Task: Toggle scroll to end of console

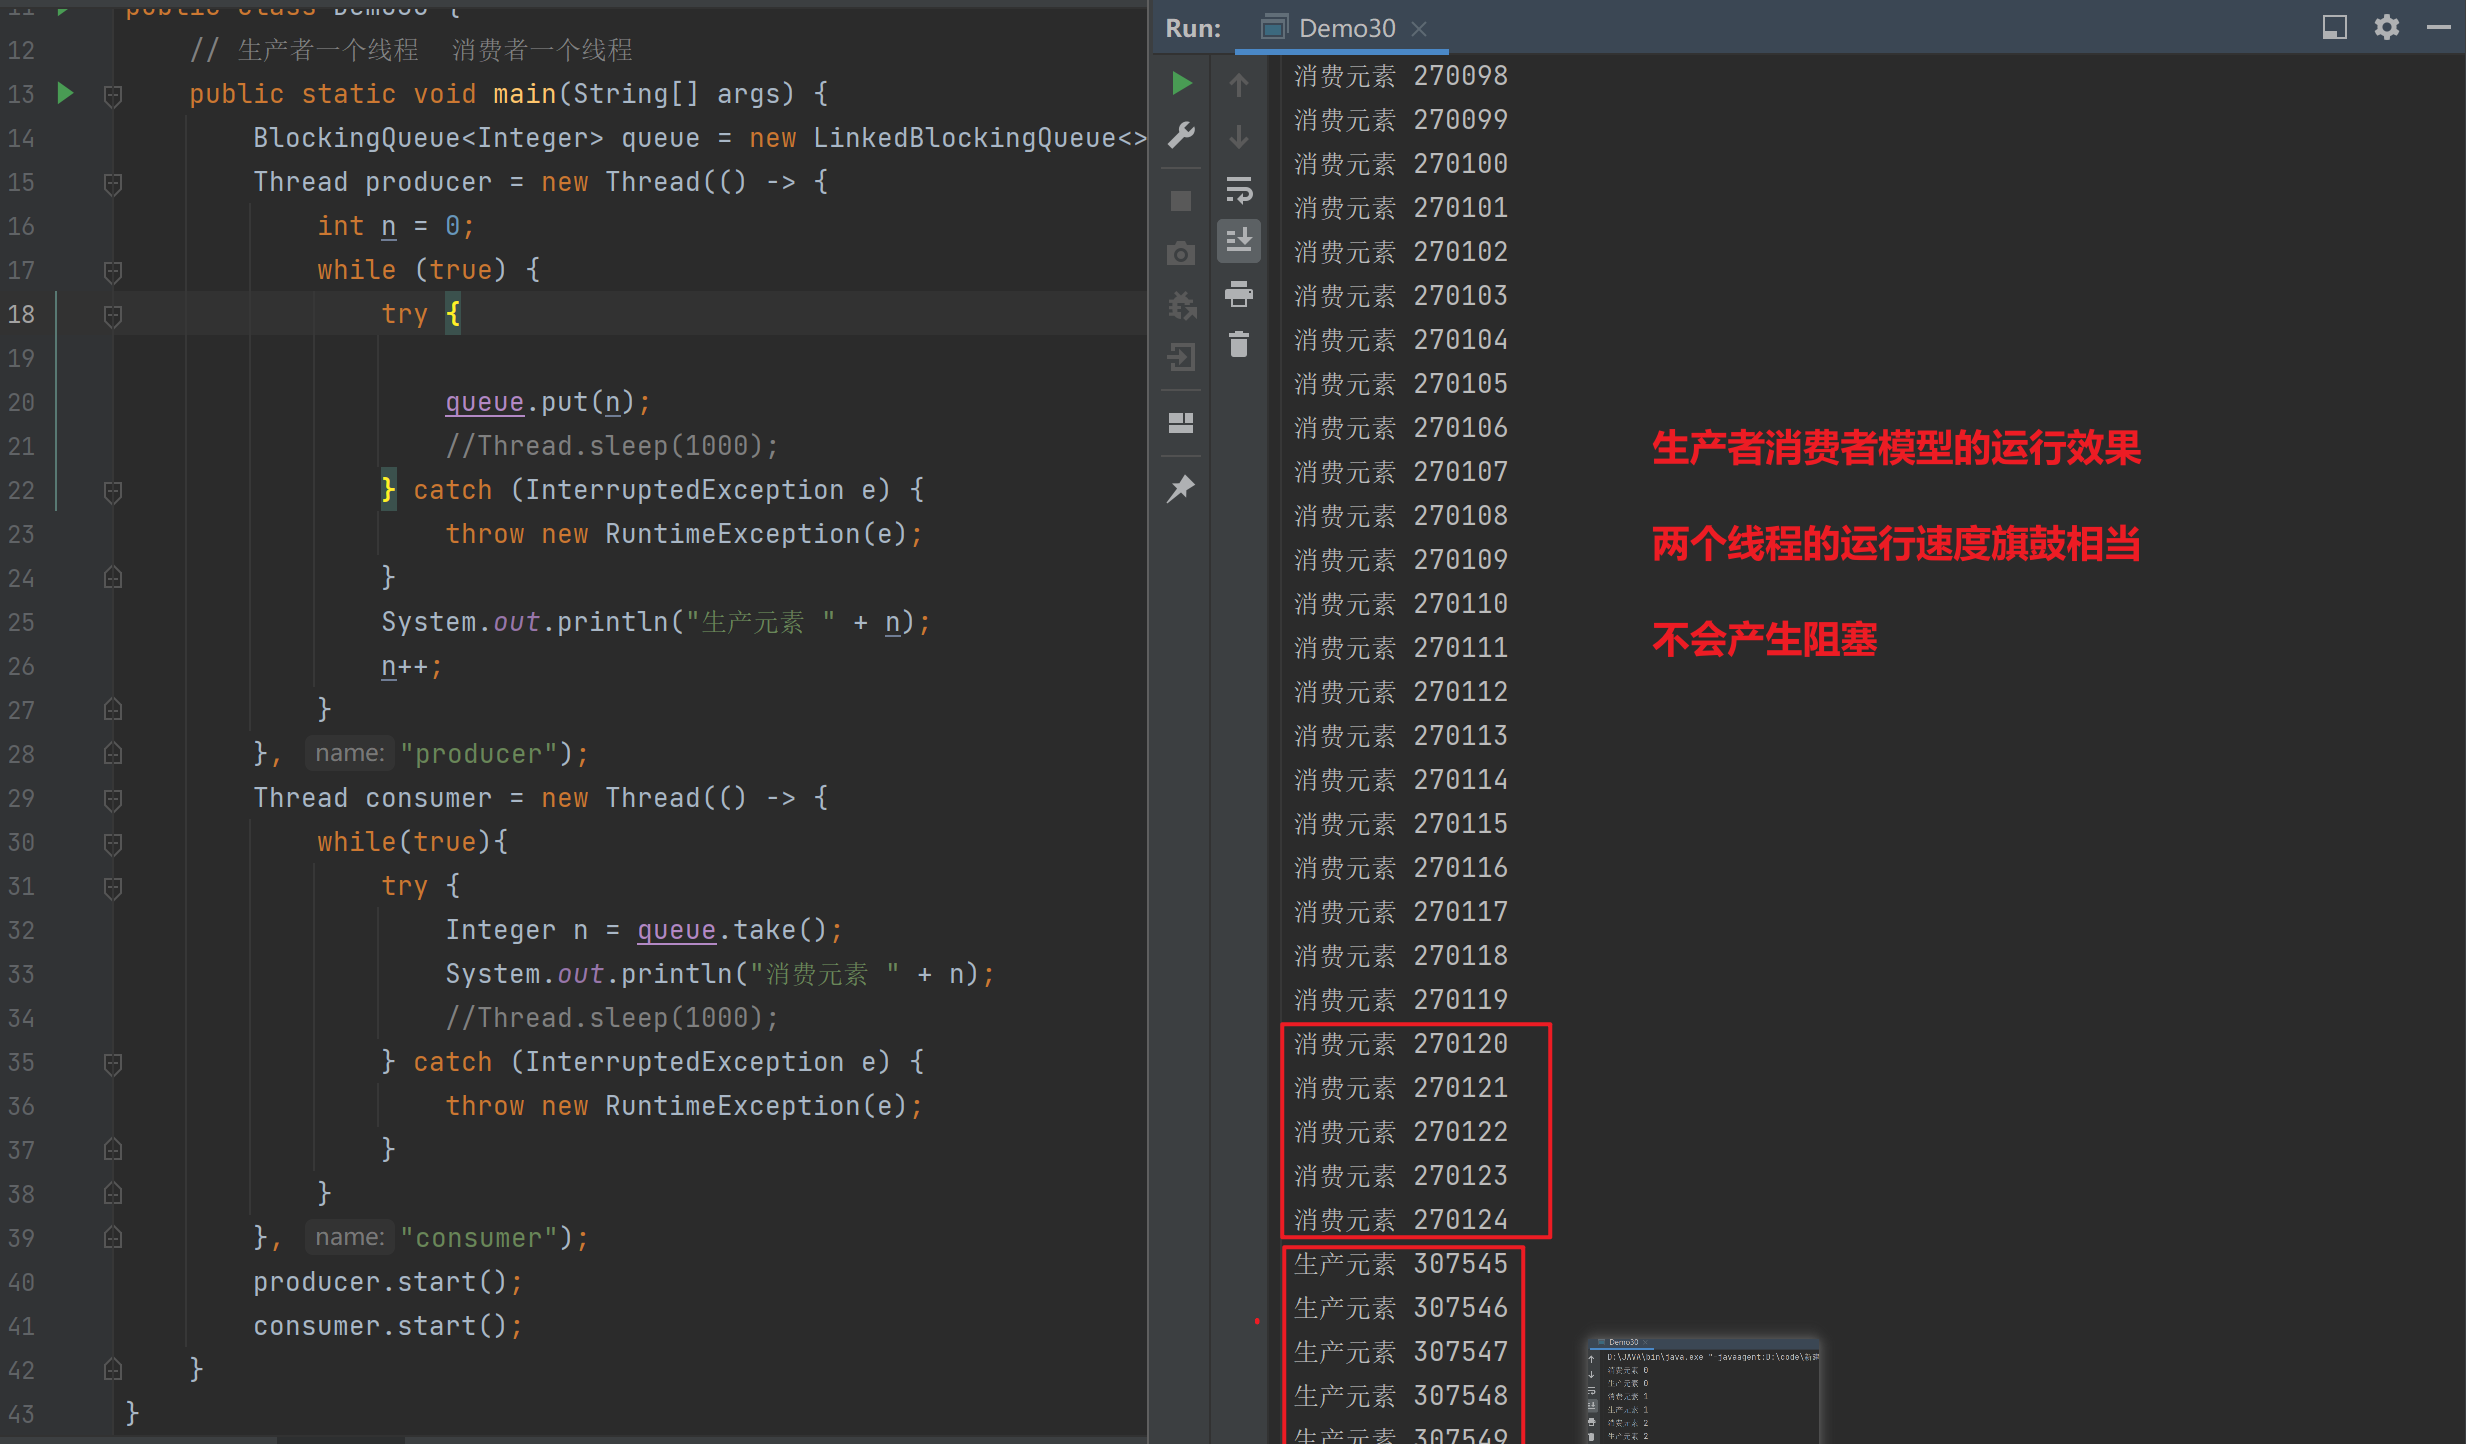Action: pyautogui.click(x=1238, y=241)
